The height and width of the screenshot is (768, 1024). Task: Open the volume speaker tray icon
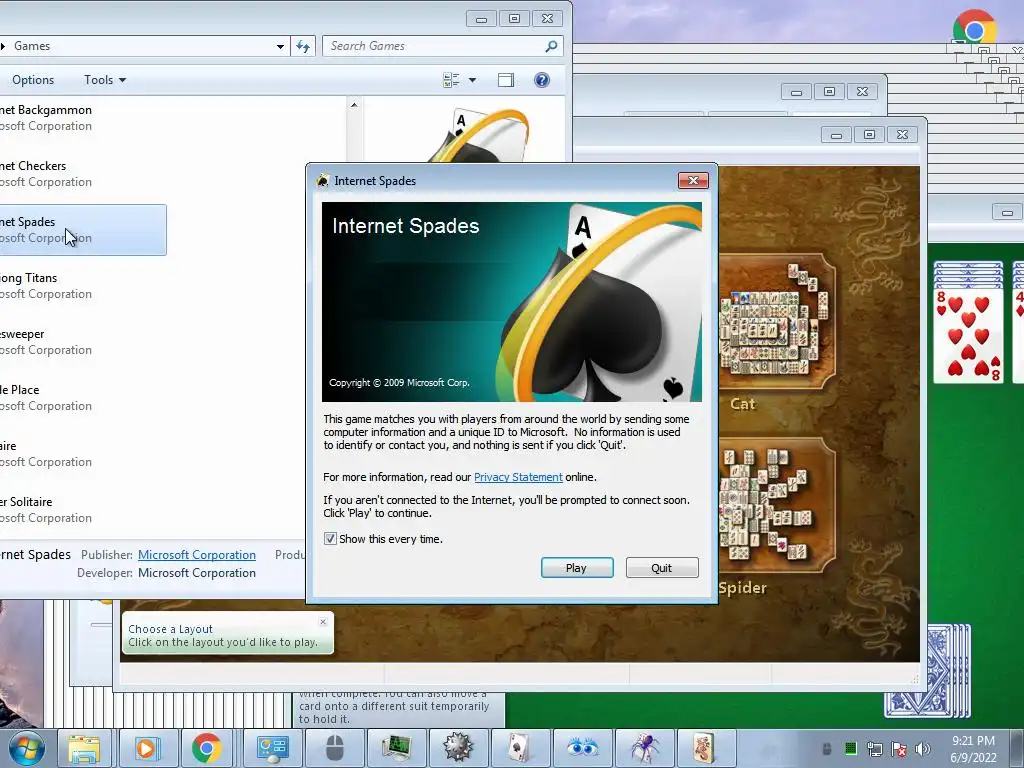coord(923,749)
